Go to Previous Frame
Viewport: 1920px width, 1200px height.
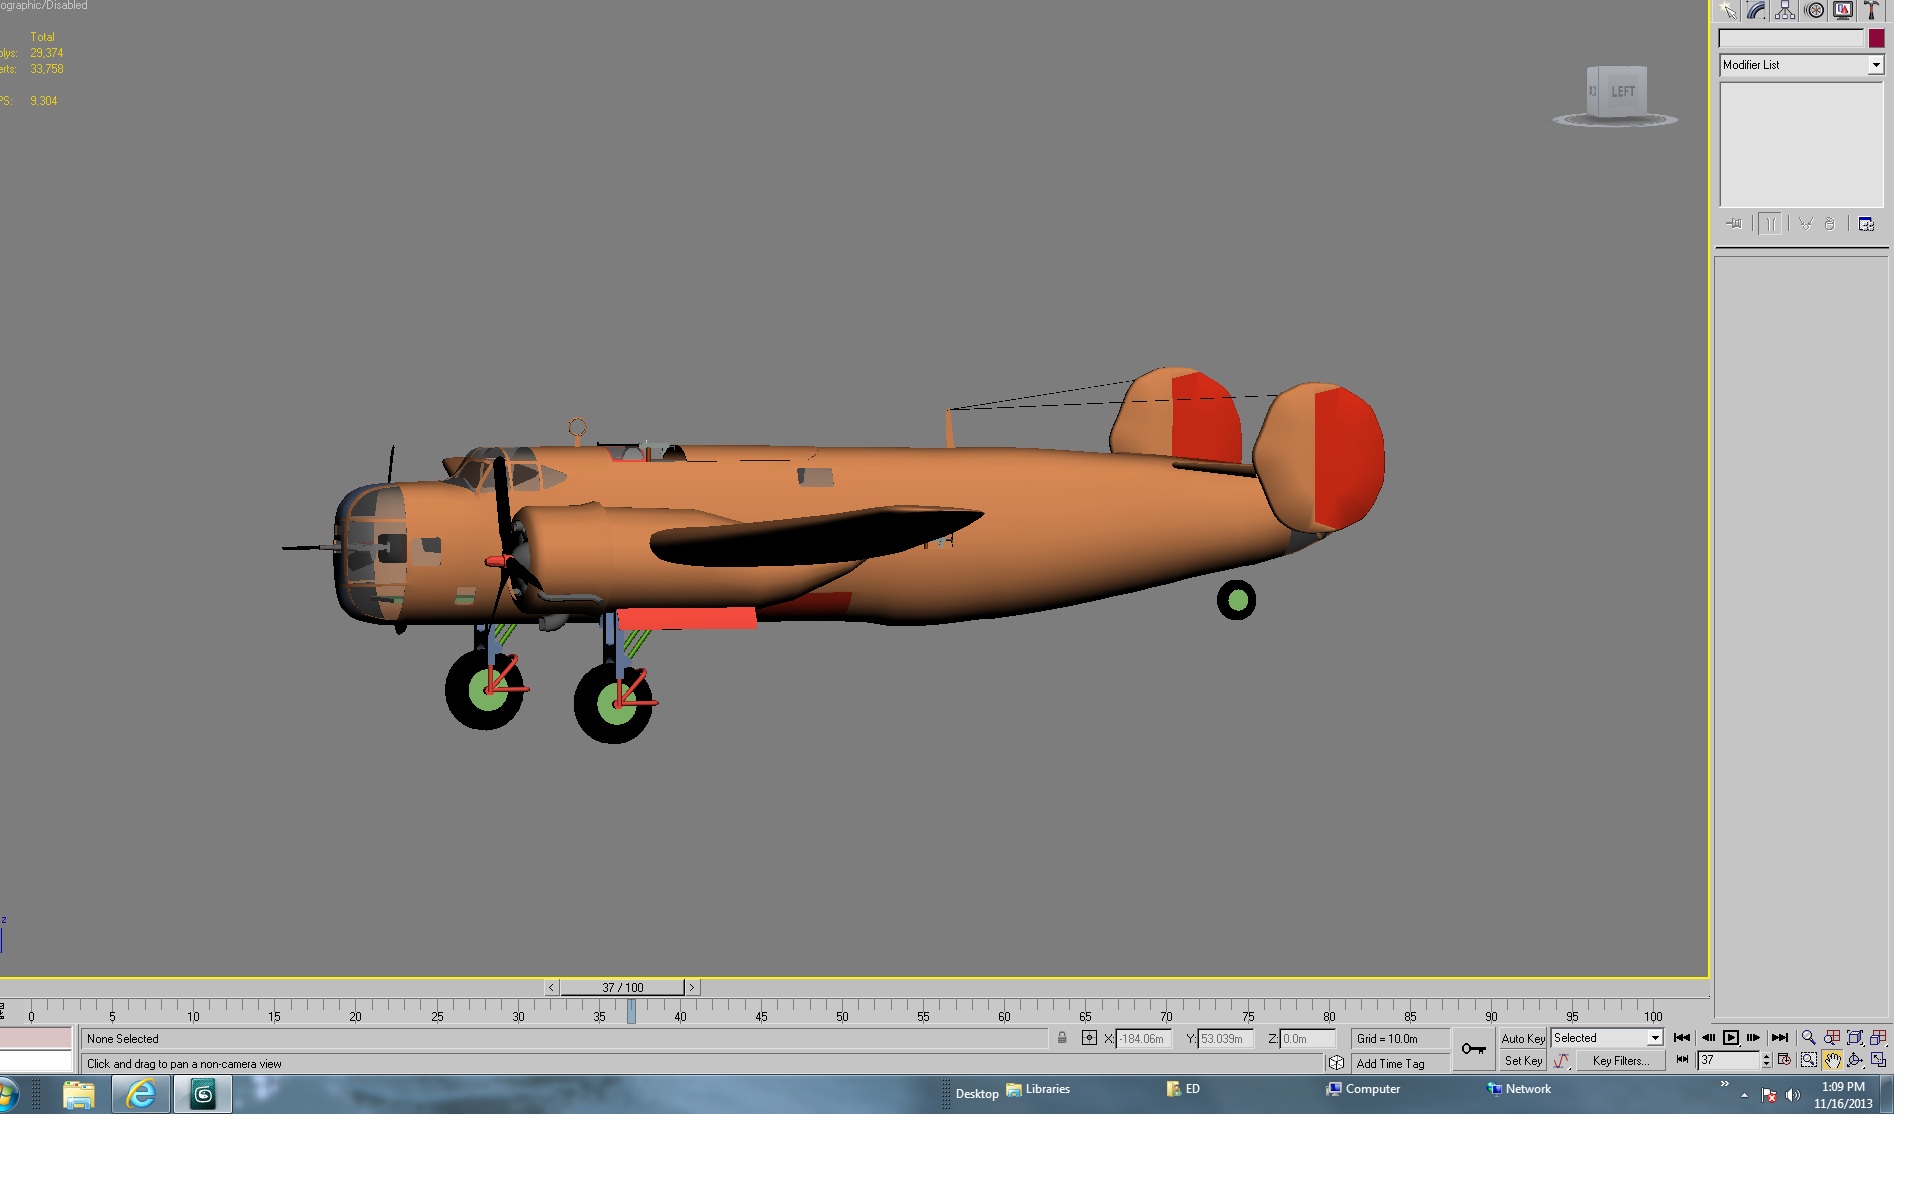1708,1038
